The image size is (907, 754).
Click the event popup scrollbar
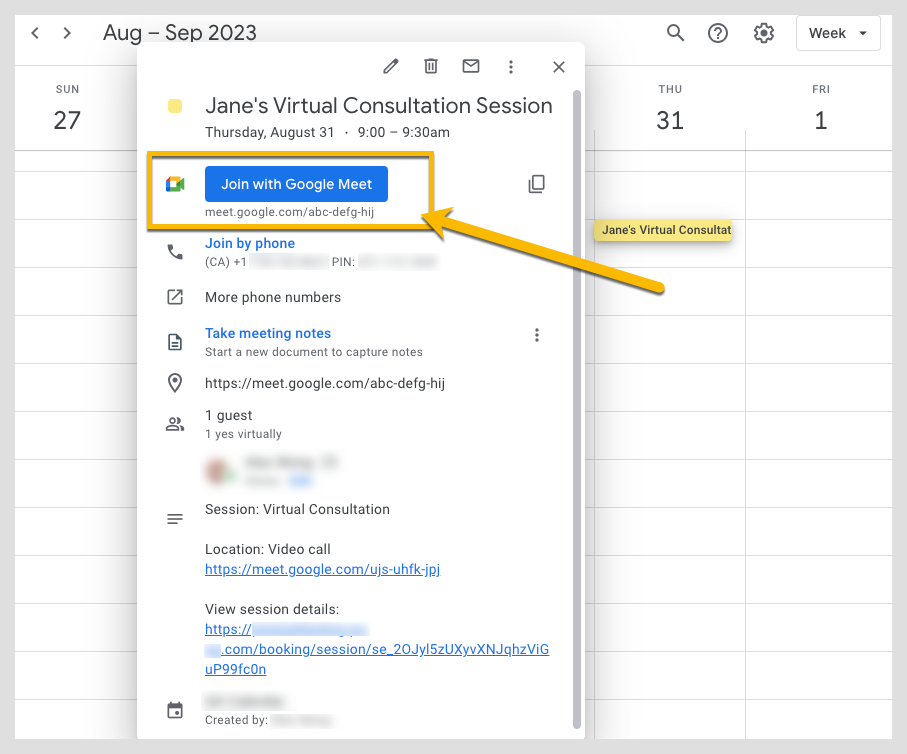click(x=577, y=409)
